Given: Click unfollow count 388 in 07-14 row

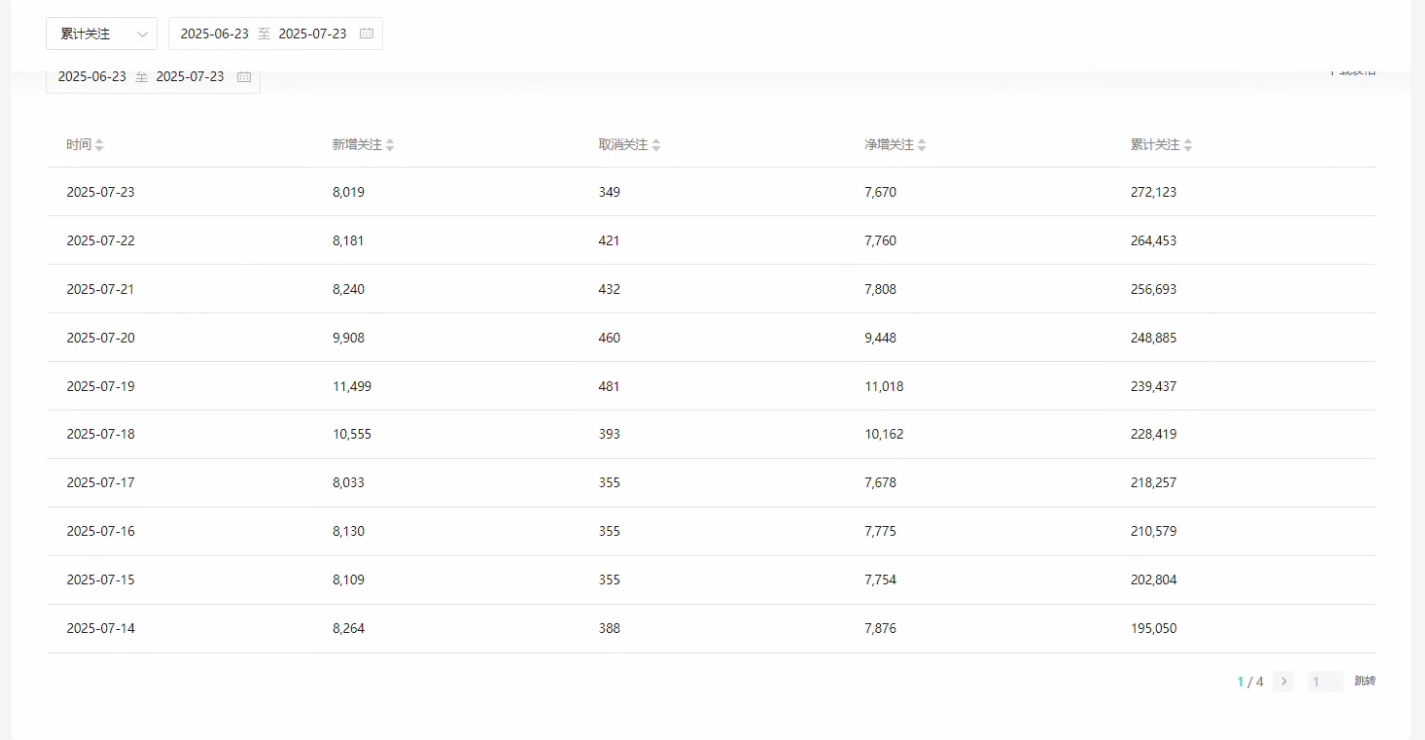Looking at the screenshot, I should click(609, 629).
